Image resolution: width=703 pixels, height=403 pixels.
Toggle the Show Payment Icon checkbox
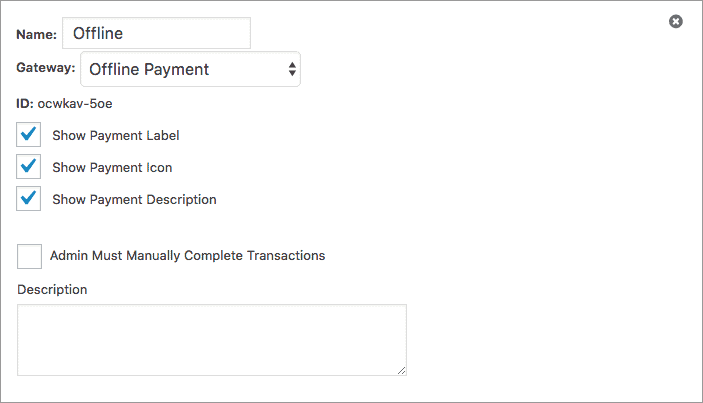29,167
